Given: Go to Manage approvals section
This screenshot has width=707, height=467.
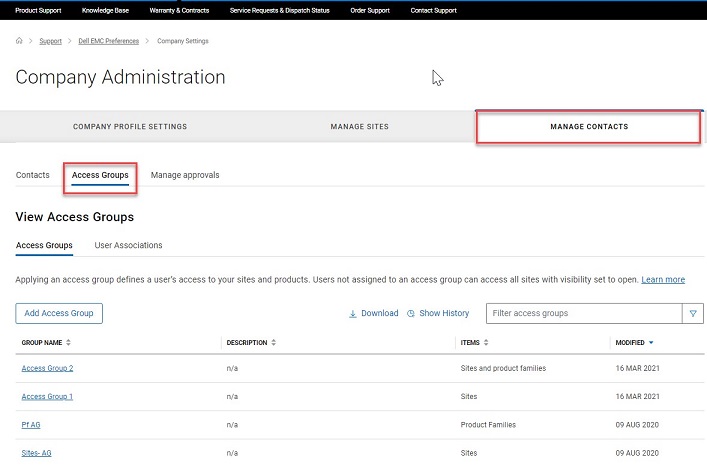Looking at the screenshot, I should 185,175.
